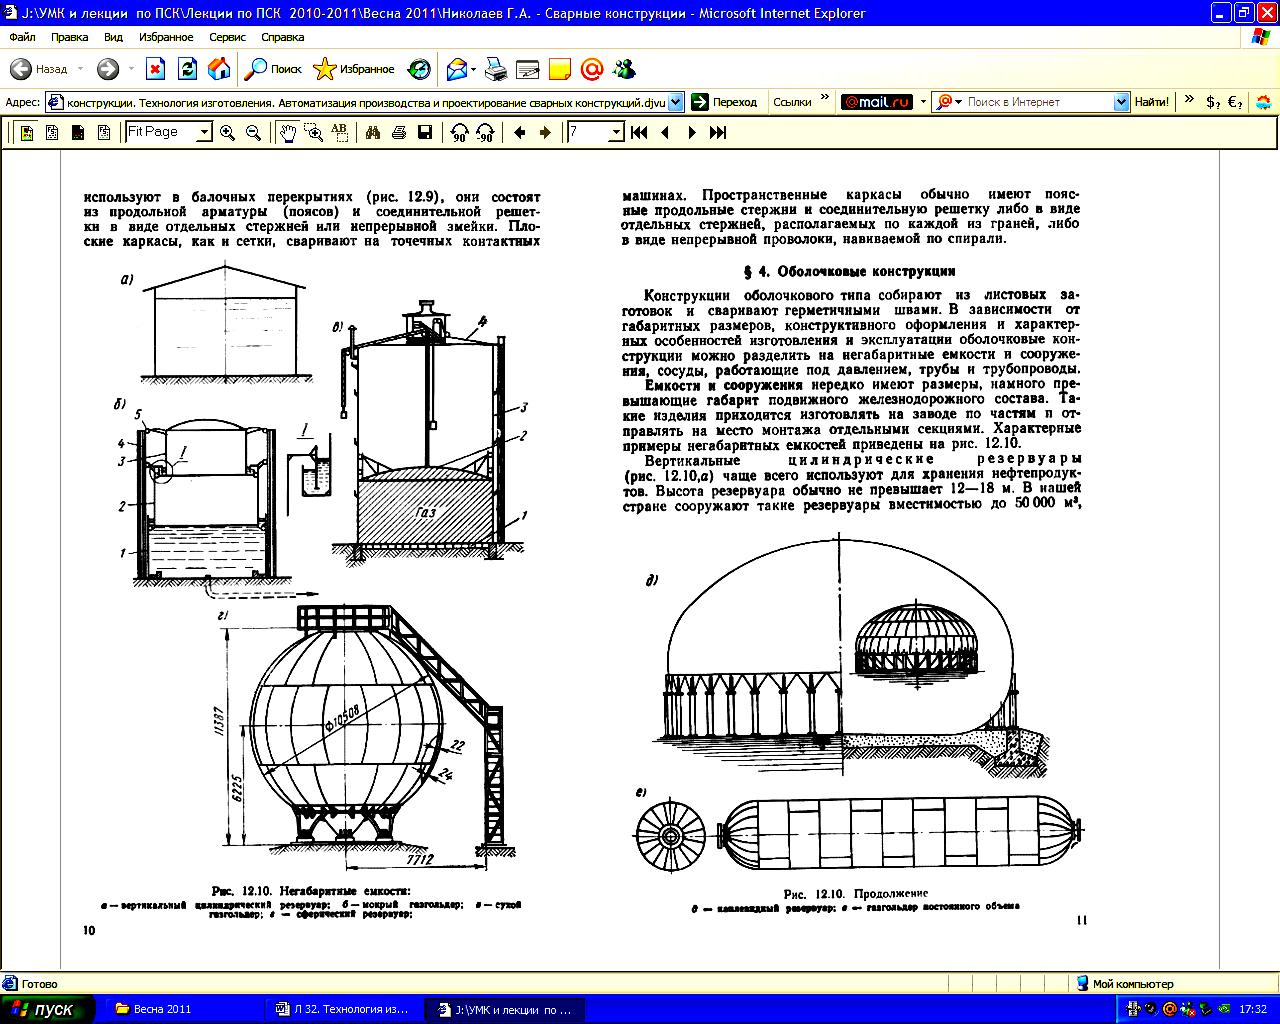This screenshot has height=1024, width=1280.
Task: Open the Избранное menu in the menu bar
Action: coord(166,37)
